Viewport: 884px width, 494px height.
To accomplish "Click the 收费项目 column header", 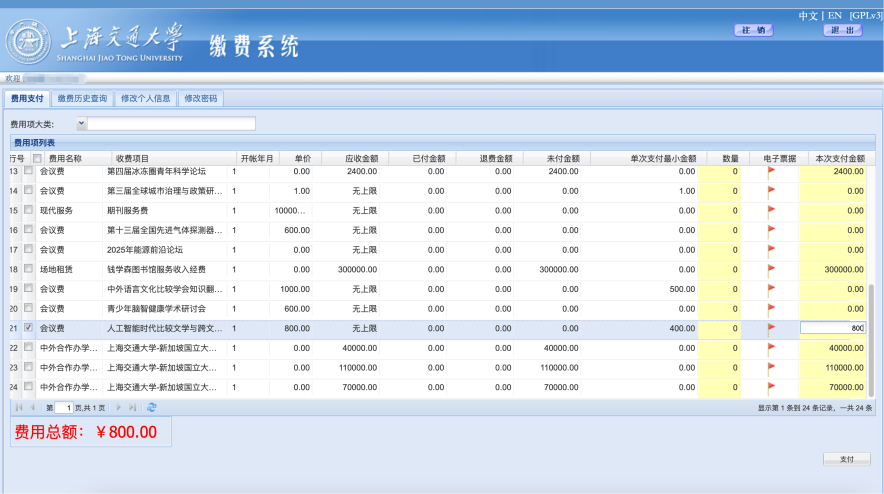I will [x=132, y=158].
